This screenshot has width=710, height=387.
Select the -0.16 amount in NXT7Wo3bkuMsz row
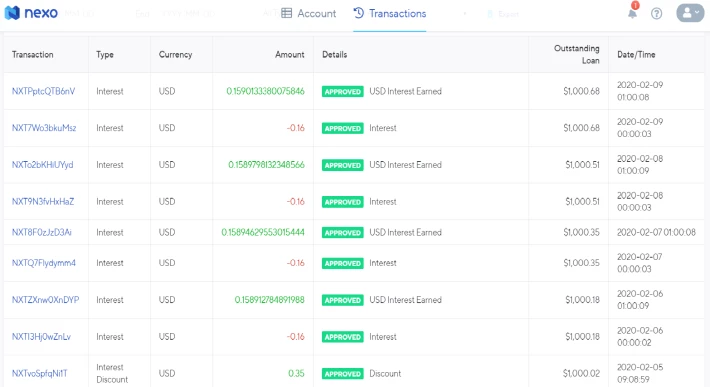[296, 128]
